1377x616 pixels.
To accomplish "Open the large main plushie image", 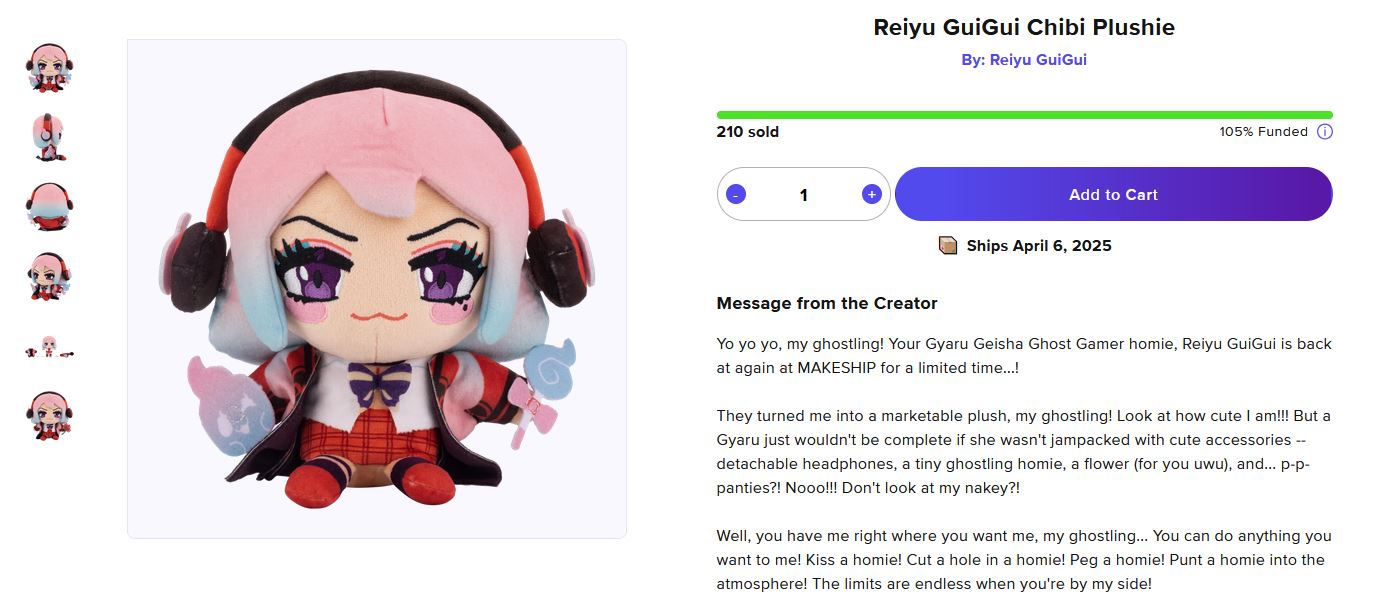I will tap(377, 289).
